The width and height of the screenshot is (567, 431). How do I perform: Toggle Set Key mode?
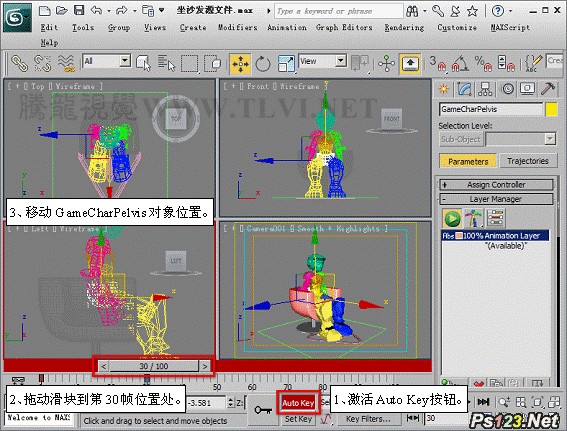[x=298, y=419]
